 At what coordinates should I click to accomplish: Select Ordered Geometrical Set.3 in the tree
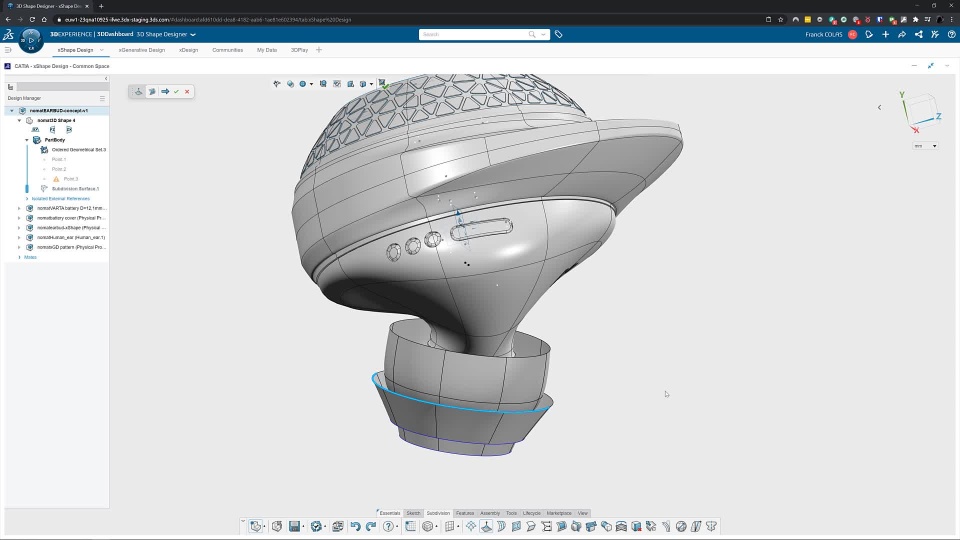(78, 149)
